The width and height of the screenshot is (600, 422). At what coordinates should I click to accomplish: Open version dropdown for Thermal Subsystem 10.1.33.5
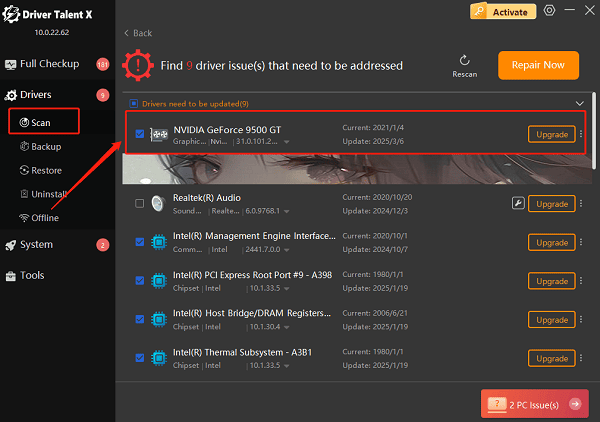click(x=287, y=366)
